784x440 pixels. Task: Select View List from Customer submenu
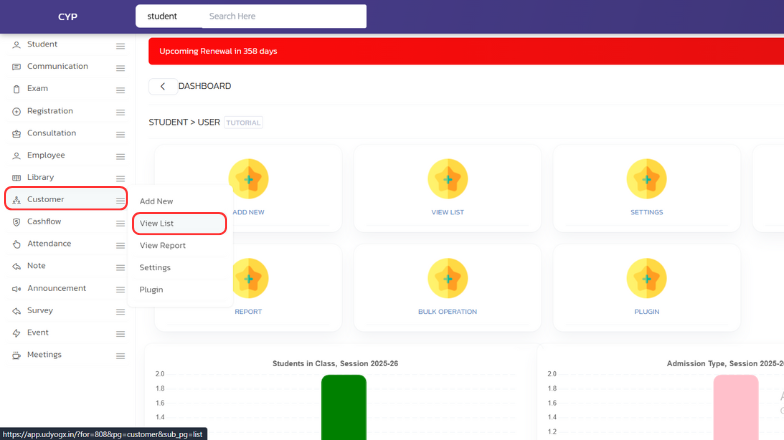click(157, 224)
